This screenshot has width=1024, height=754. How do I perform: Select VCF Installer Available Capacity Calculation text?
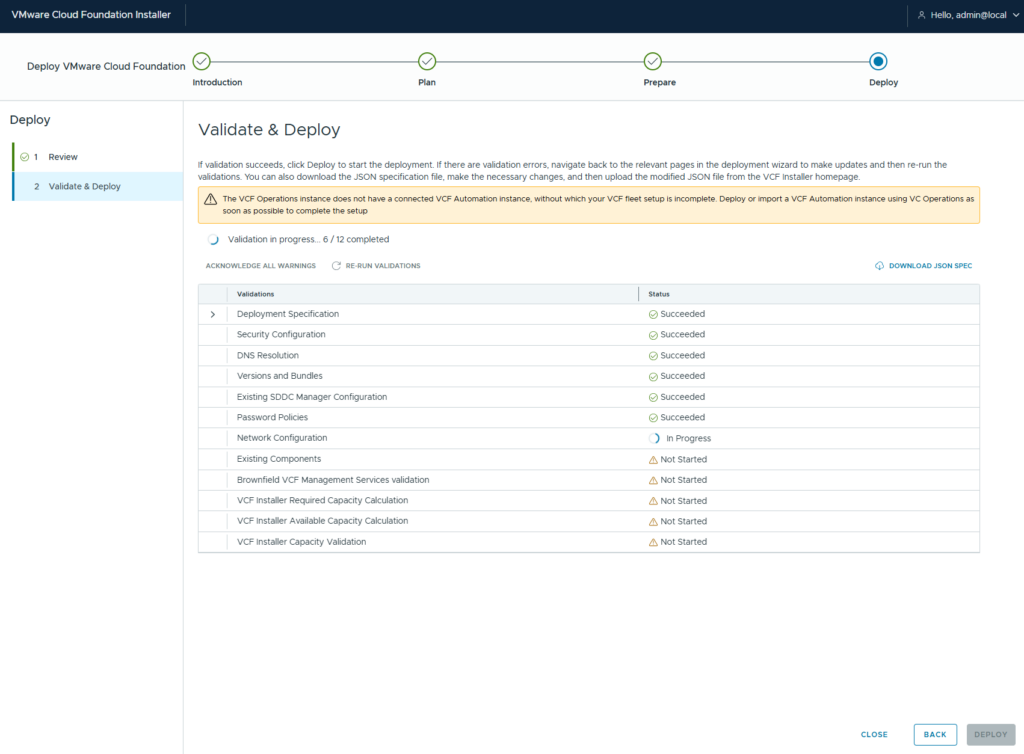click(323, 521)
